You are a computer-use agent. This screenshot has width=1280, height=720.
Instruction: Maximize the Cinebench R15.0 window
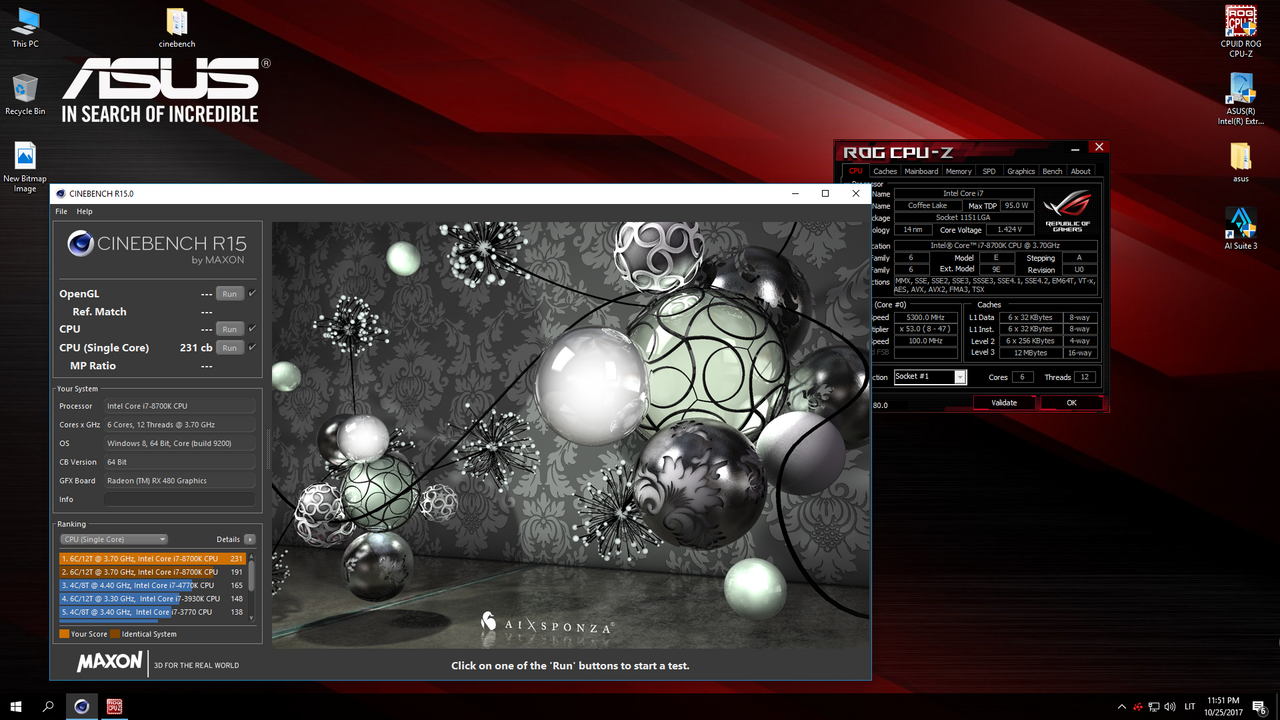click(825, 194)
